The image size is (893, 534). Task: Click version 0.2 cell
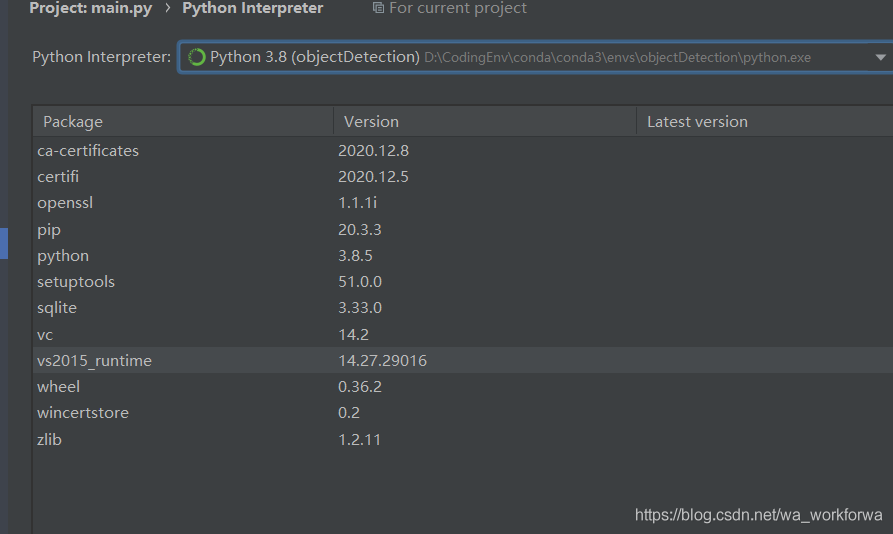coord(349,413)
